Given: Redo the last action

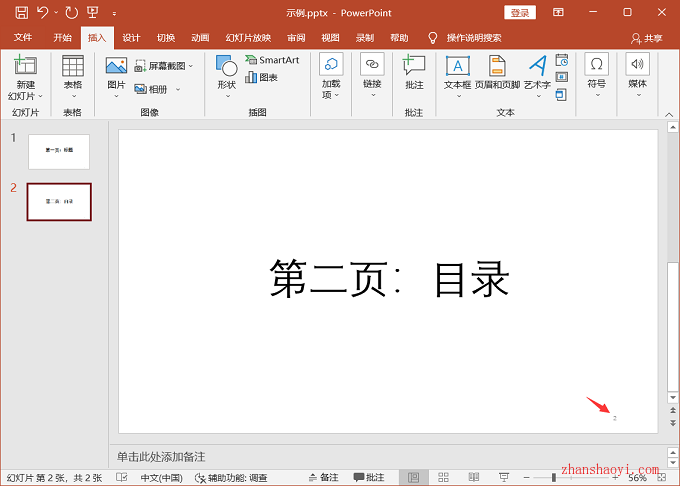Looking at the screenshot, I should (72, 13).
